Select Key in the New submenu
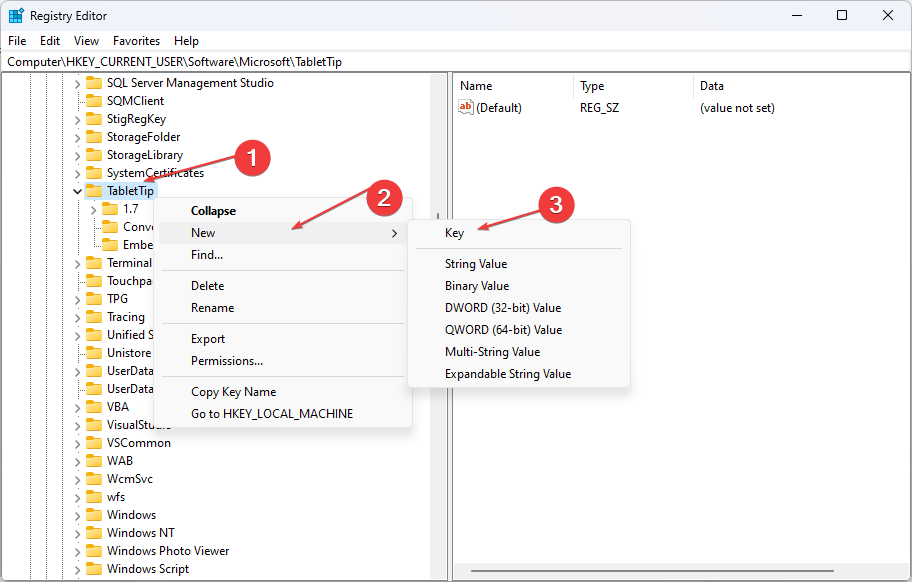This screenshot has width=912, height=582. click(x=519, y=233)
